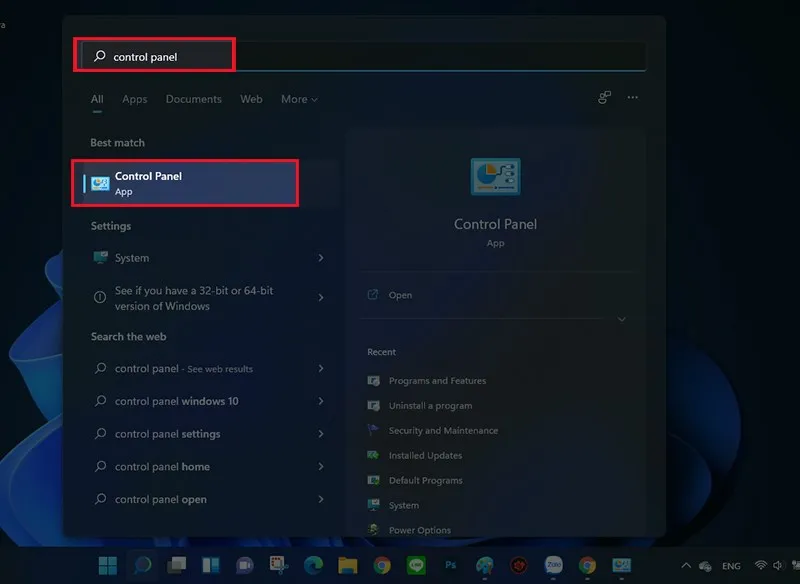Click the Windows Start button in taskbar
800x584 pixels.
coord(107,566)
